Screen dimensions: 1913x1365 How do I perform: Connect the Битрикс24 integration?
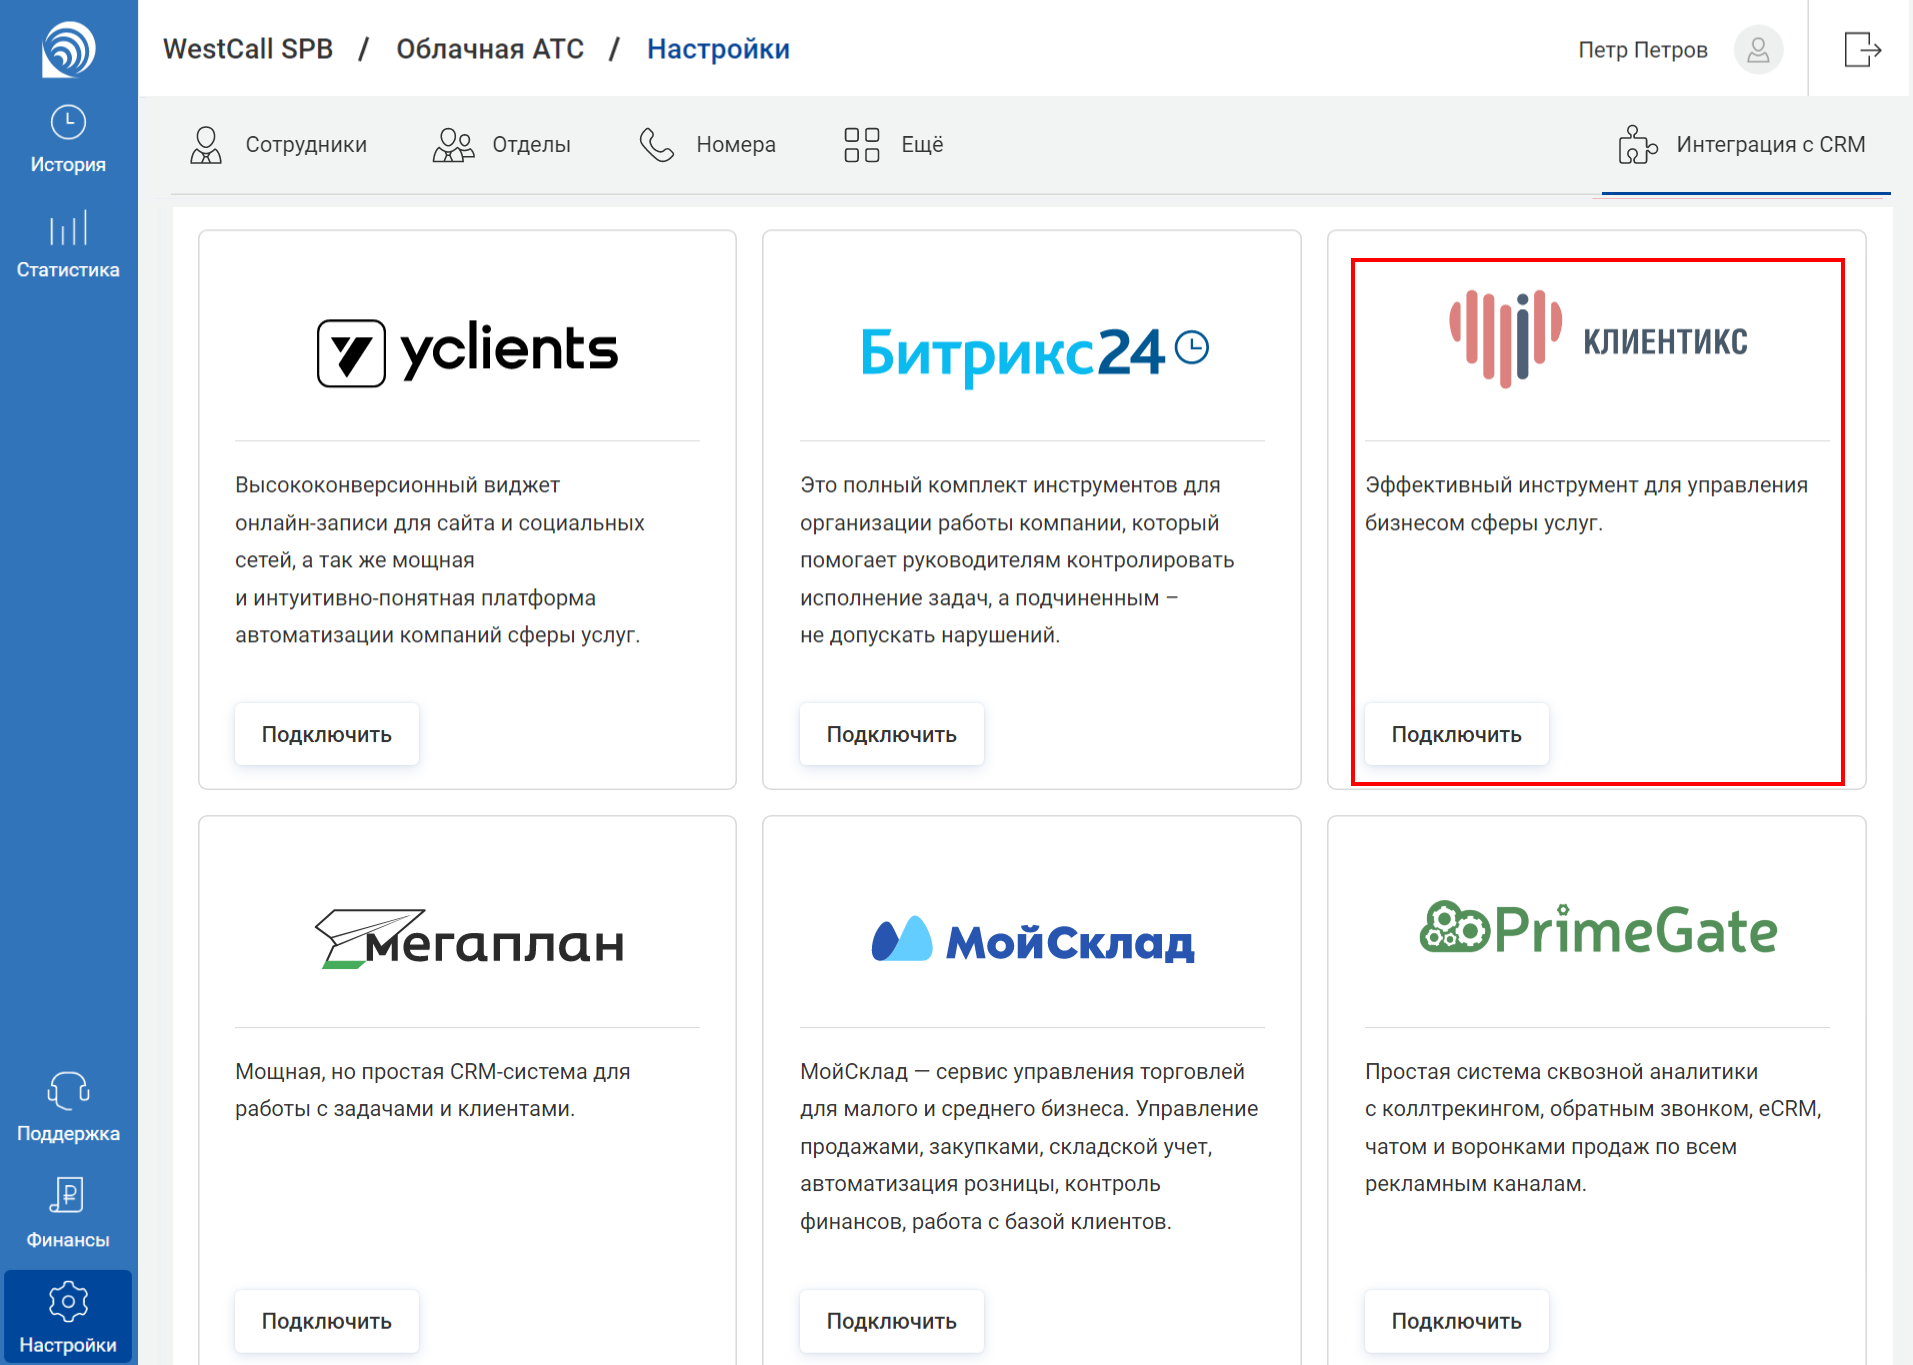pyautogui.click(x=892, y=735)
